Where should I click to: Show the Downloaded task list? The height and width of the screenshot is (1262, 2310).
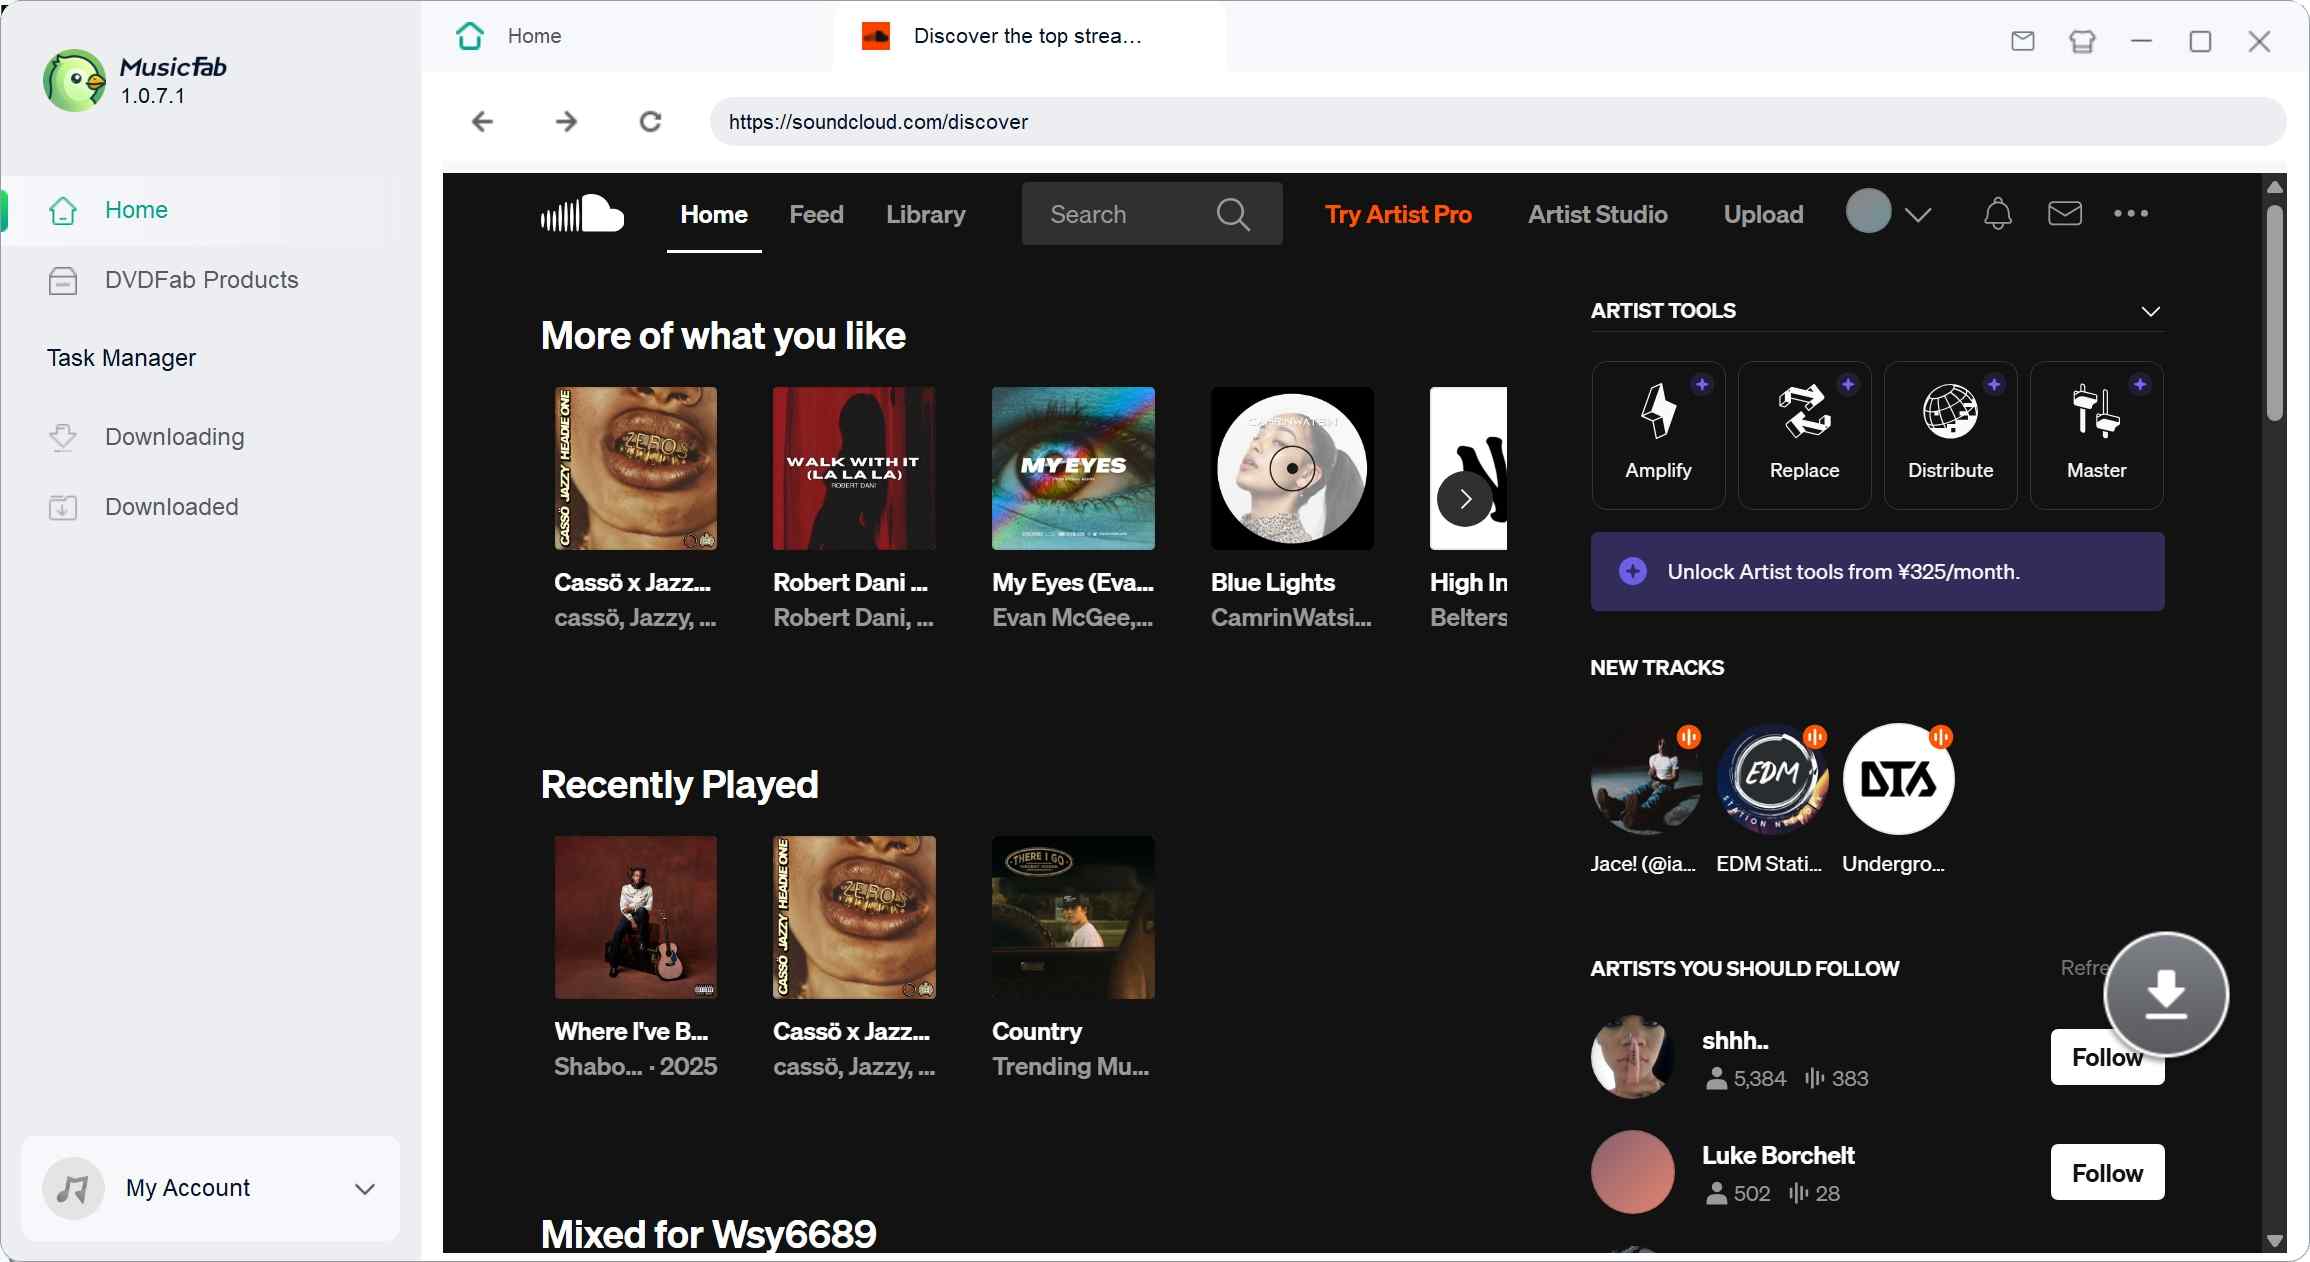[x=210, y=507]
